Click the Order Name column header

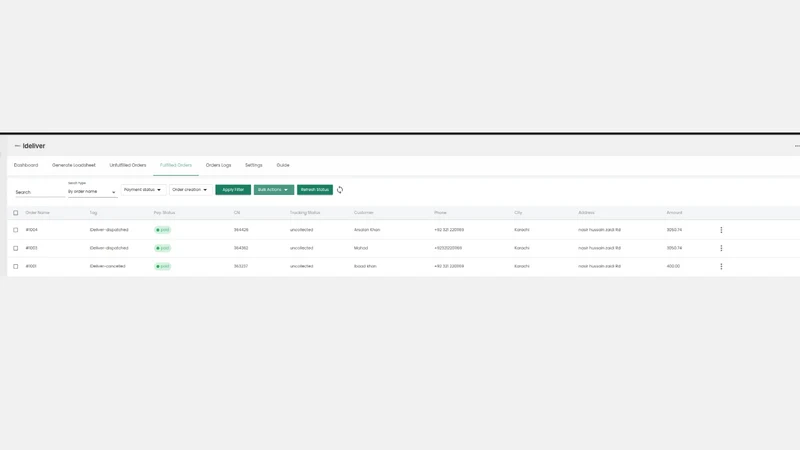click(x=38, y=213)
